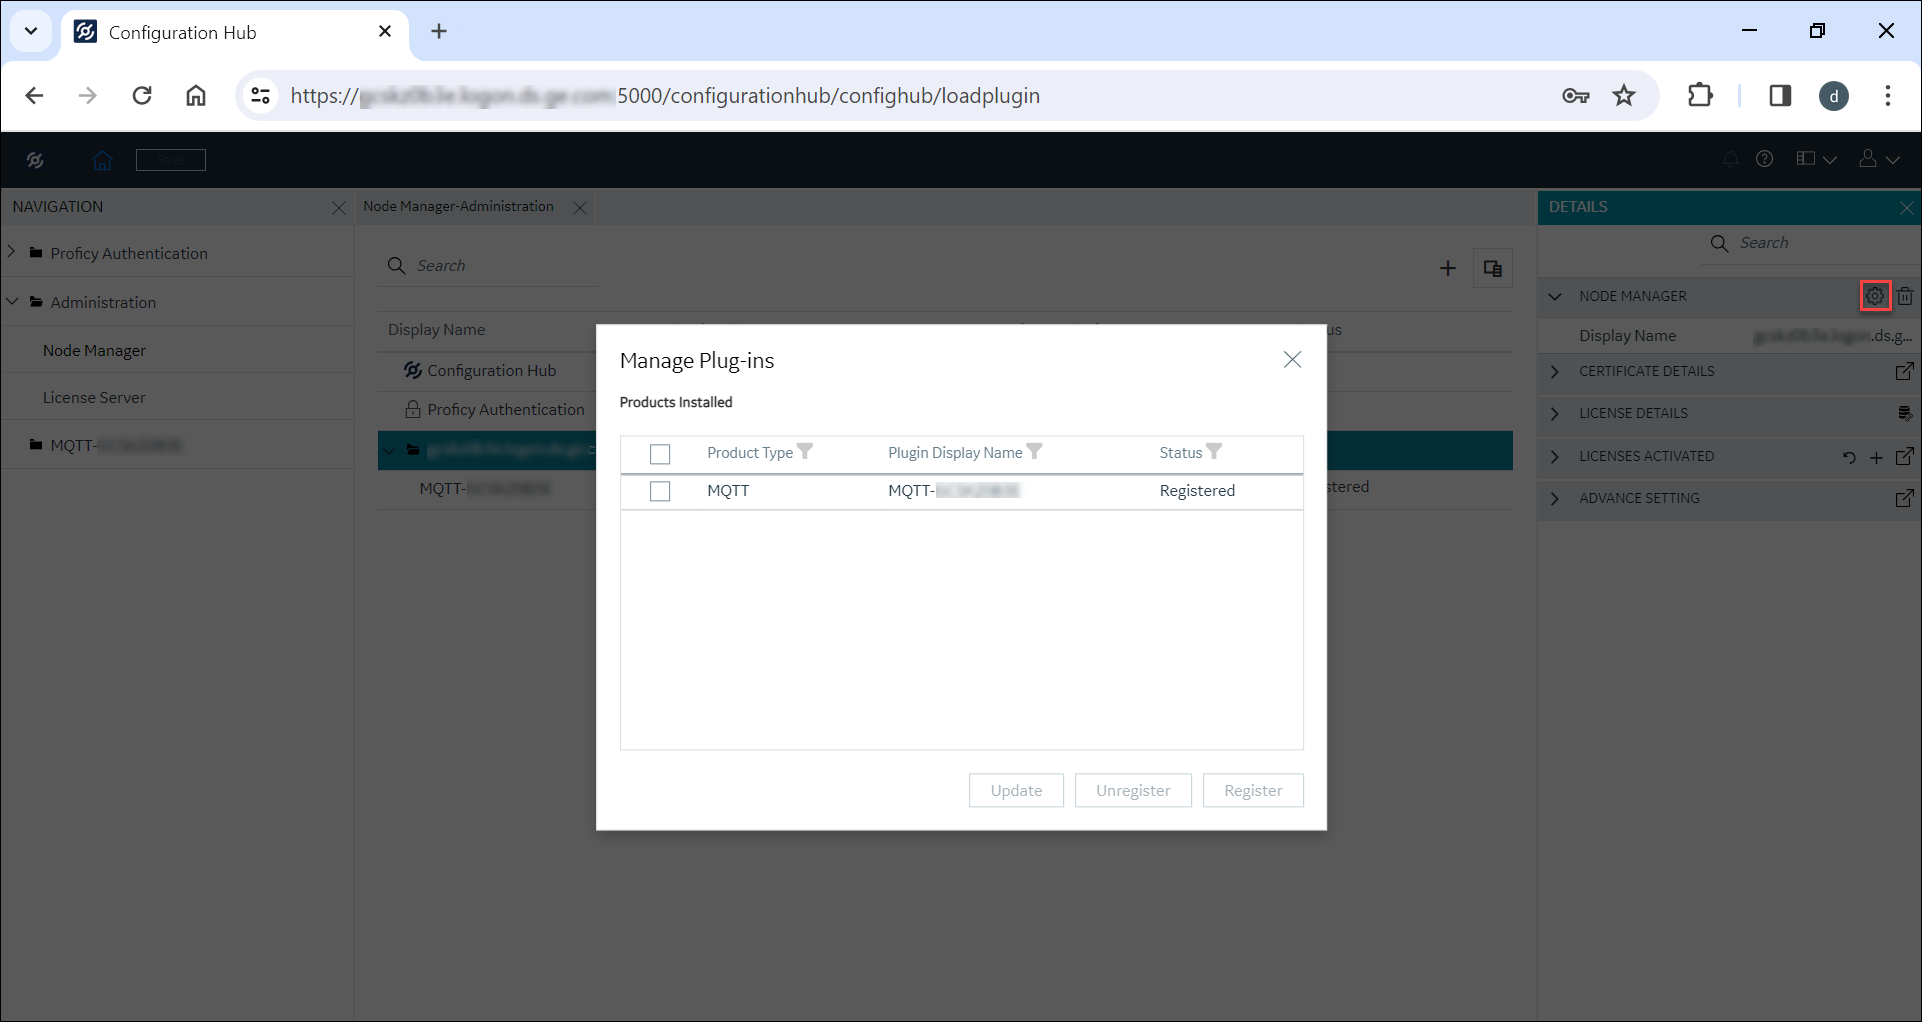Click the Update button
This screenshot has width=1922, height=1022.
pyautogui.click(x=1016, y=790)
